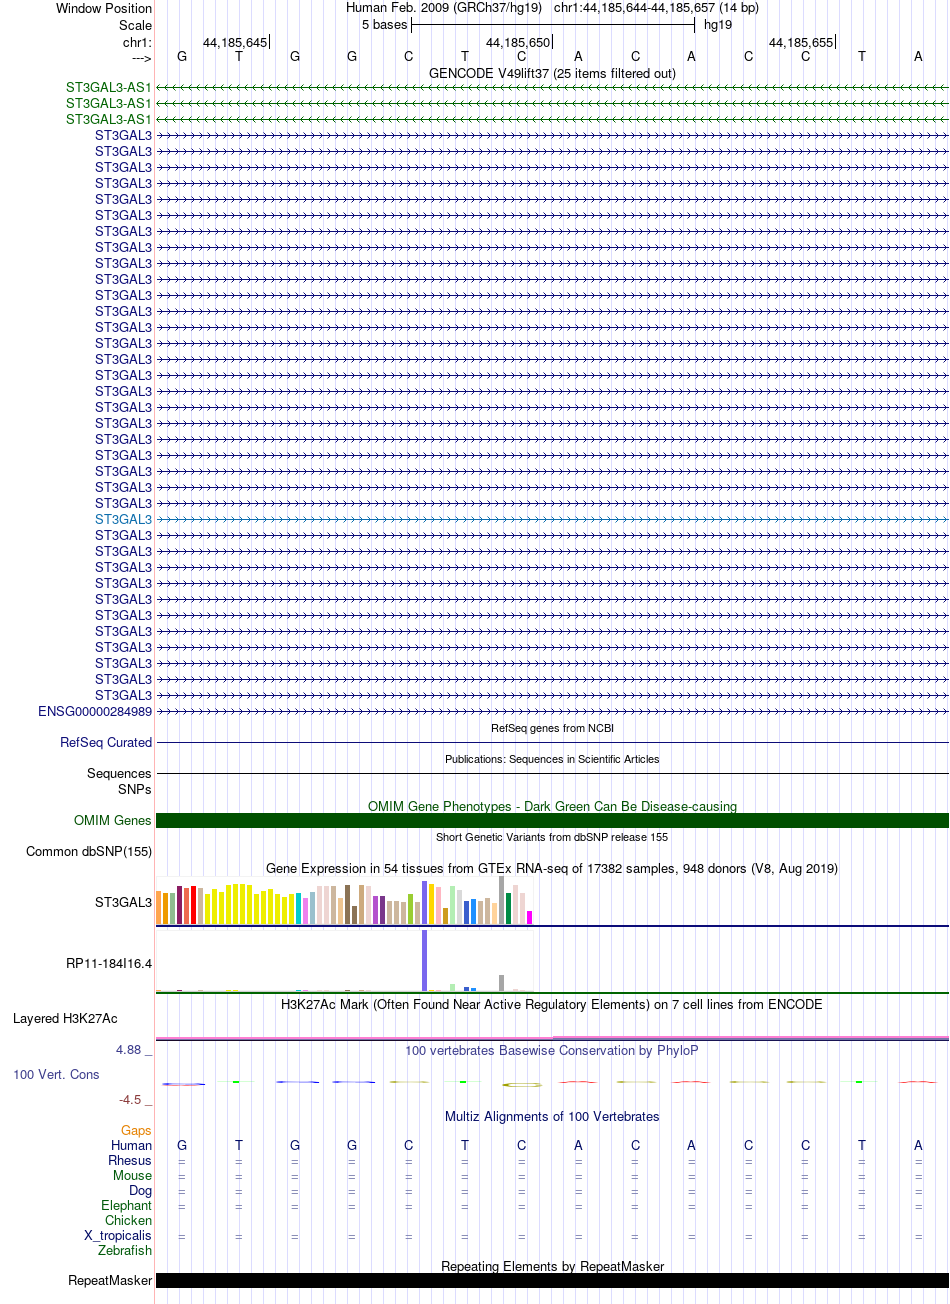The width and height of the screenshot is (950, 1304).
Task: Open 'GENCODE V49lift37 (25 items filtered out)' title
Action: (552, 73)
